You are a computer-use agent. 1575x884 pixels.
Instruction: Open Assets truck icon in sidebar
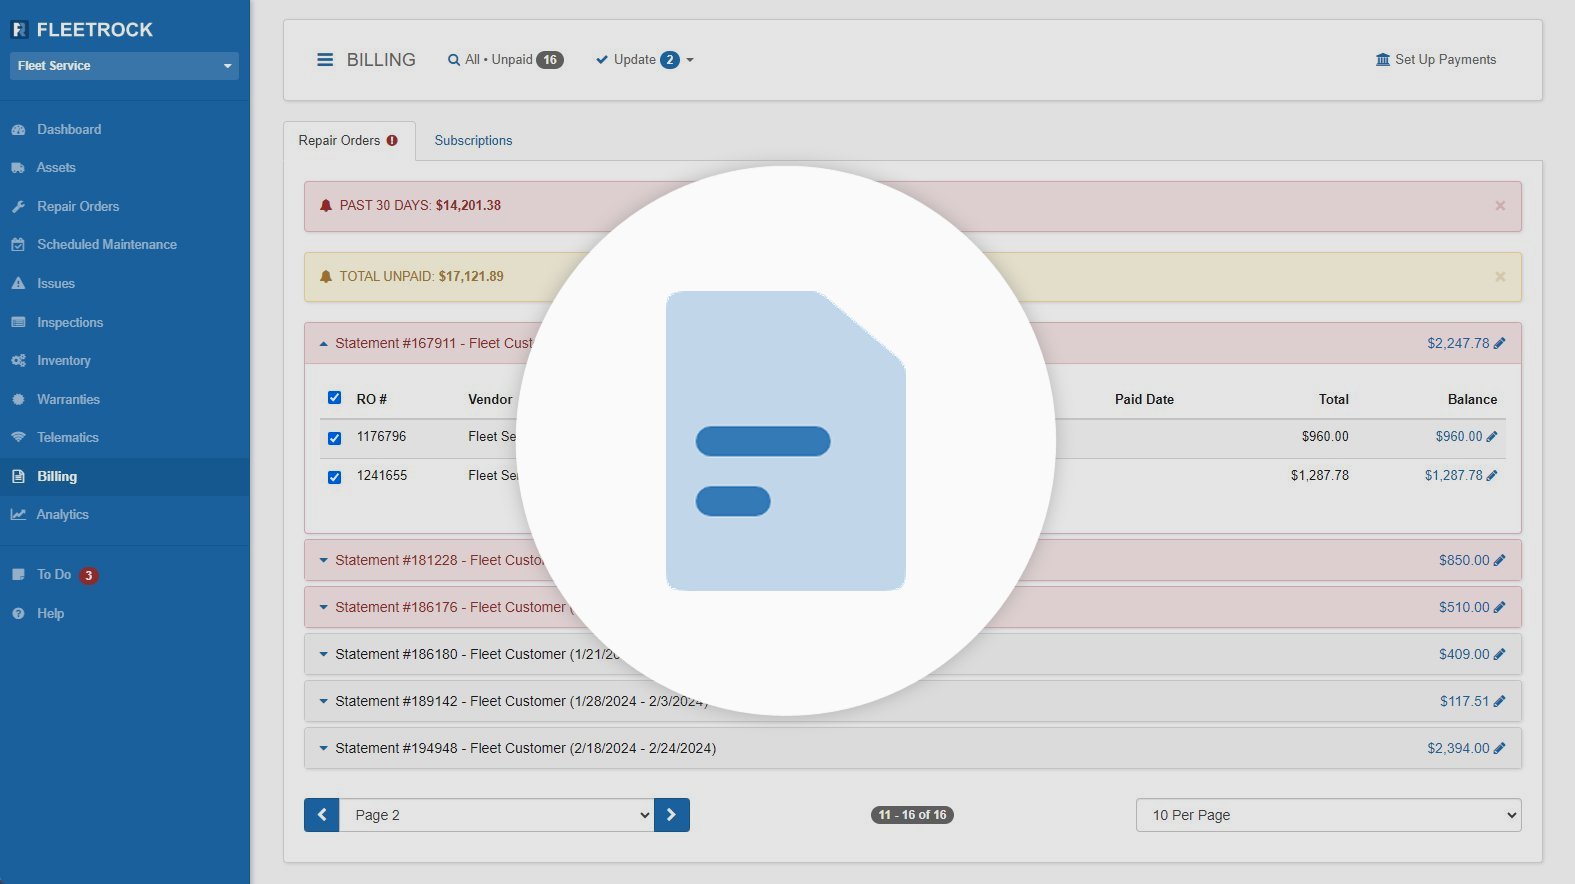pos(18,168)
